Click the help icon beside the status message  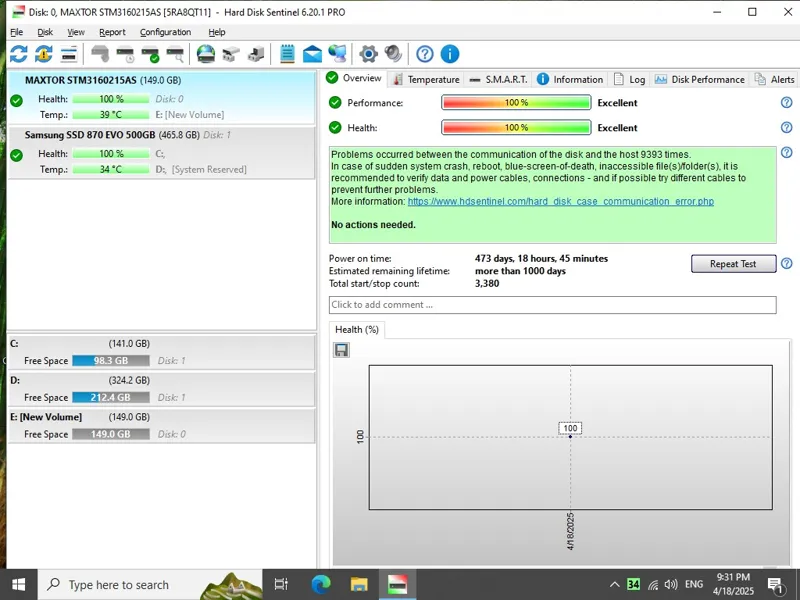point(786,152)
